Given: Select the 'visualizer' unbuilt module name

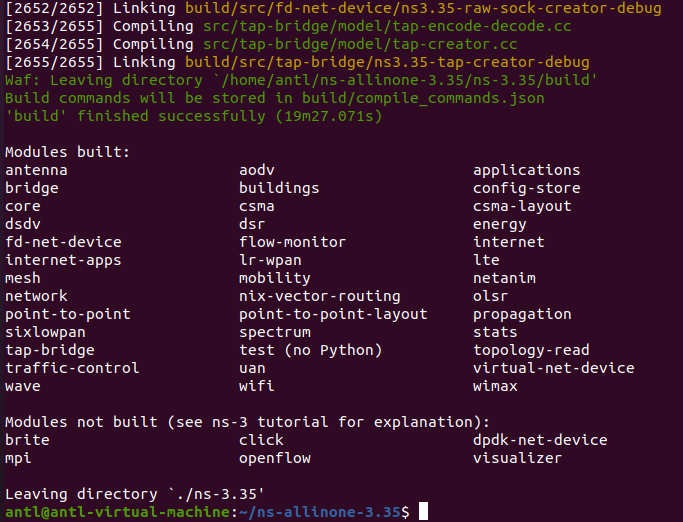Looking at the screenshot, I should point(517,458).
